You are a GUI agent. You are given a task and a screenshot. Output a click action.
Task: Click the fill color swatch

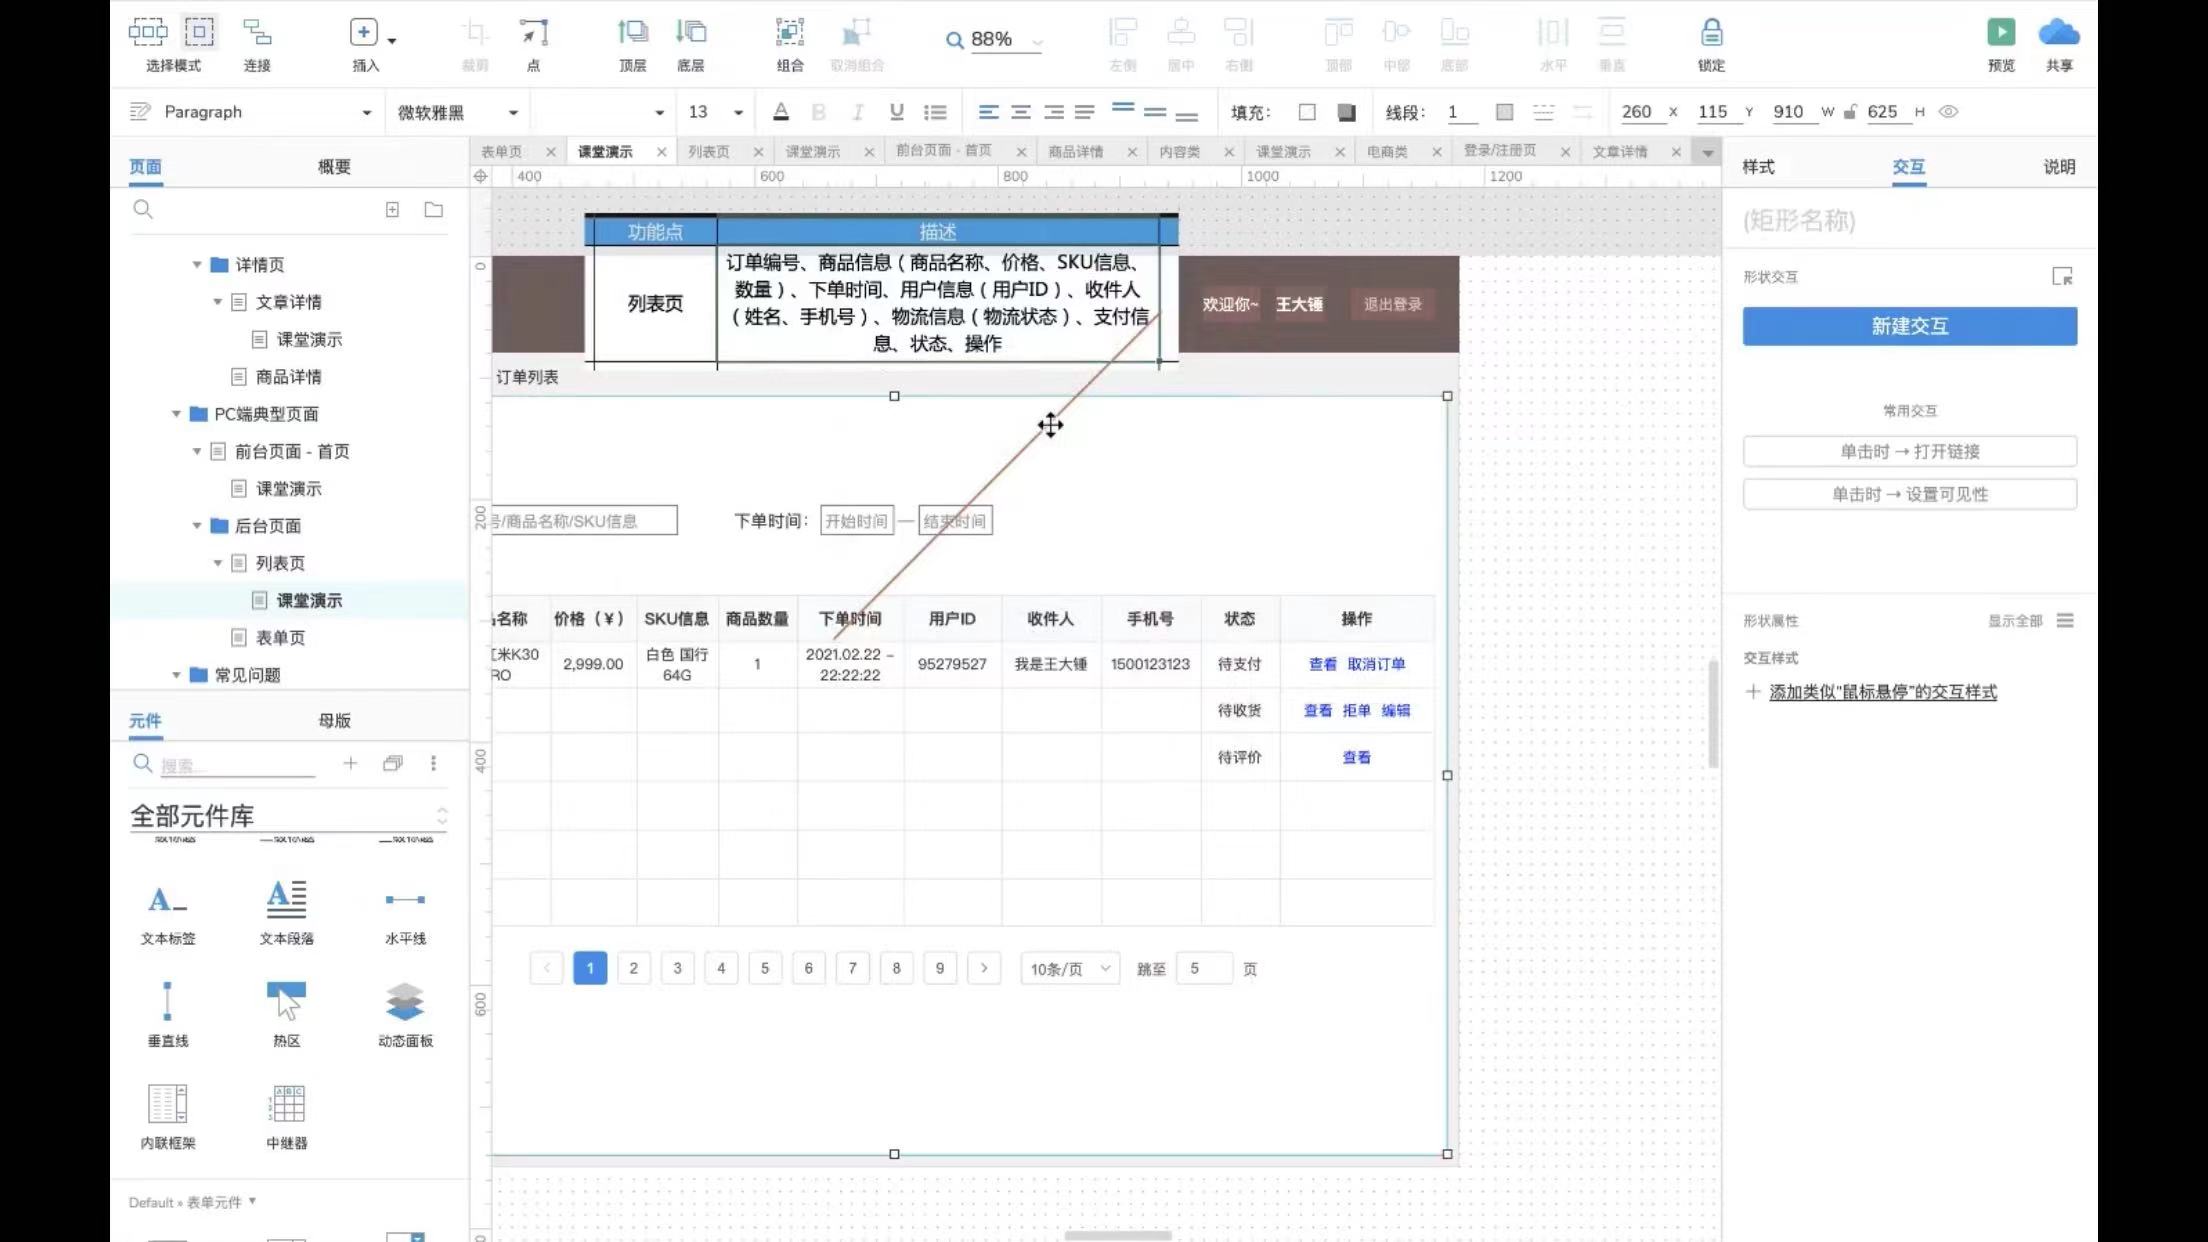pyautogui.click(x=1306, y=112)
